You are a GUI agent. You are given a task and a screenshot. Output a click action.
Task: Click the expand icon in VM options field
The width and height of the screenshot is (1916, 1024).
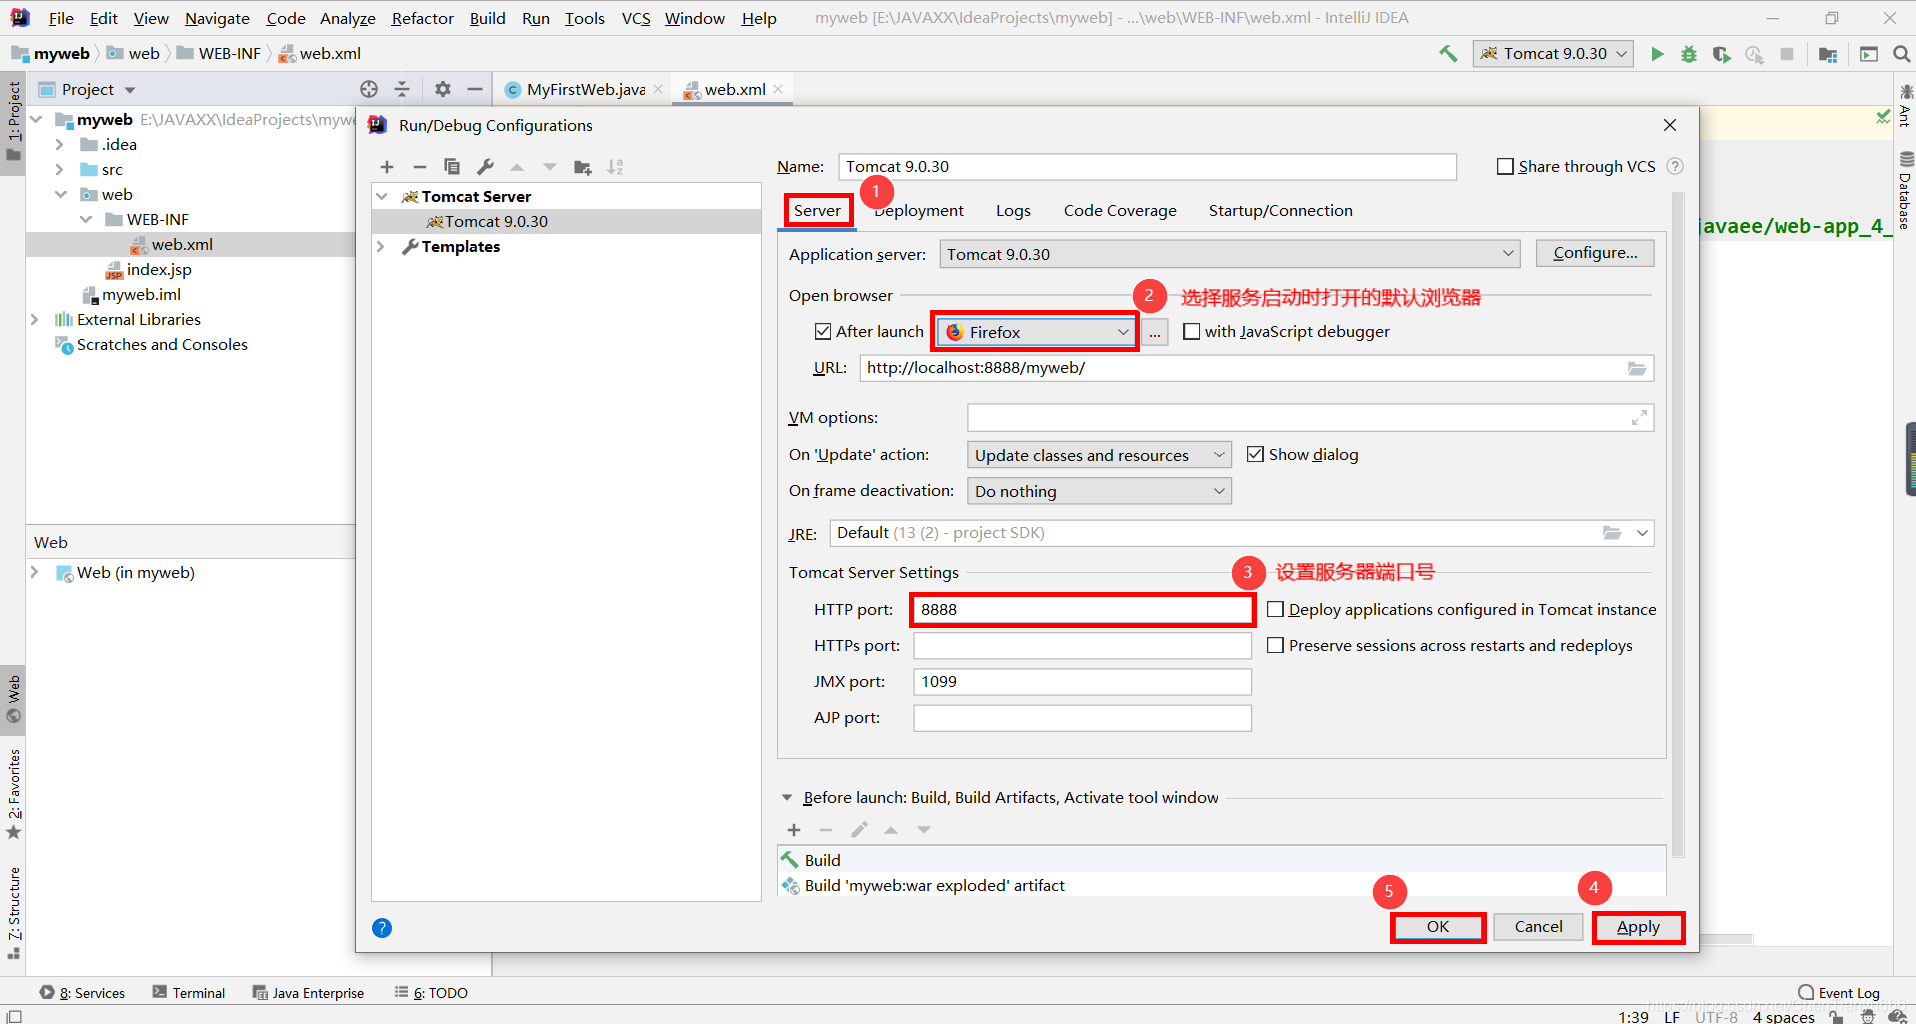pos(1639,418)
